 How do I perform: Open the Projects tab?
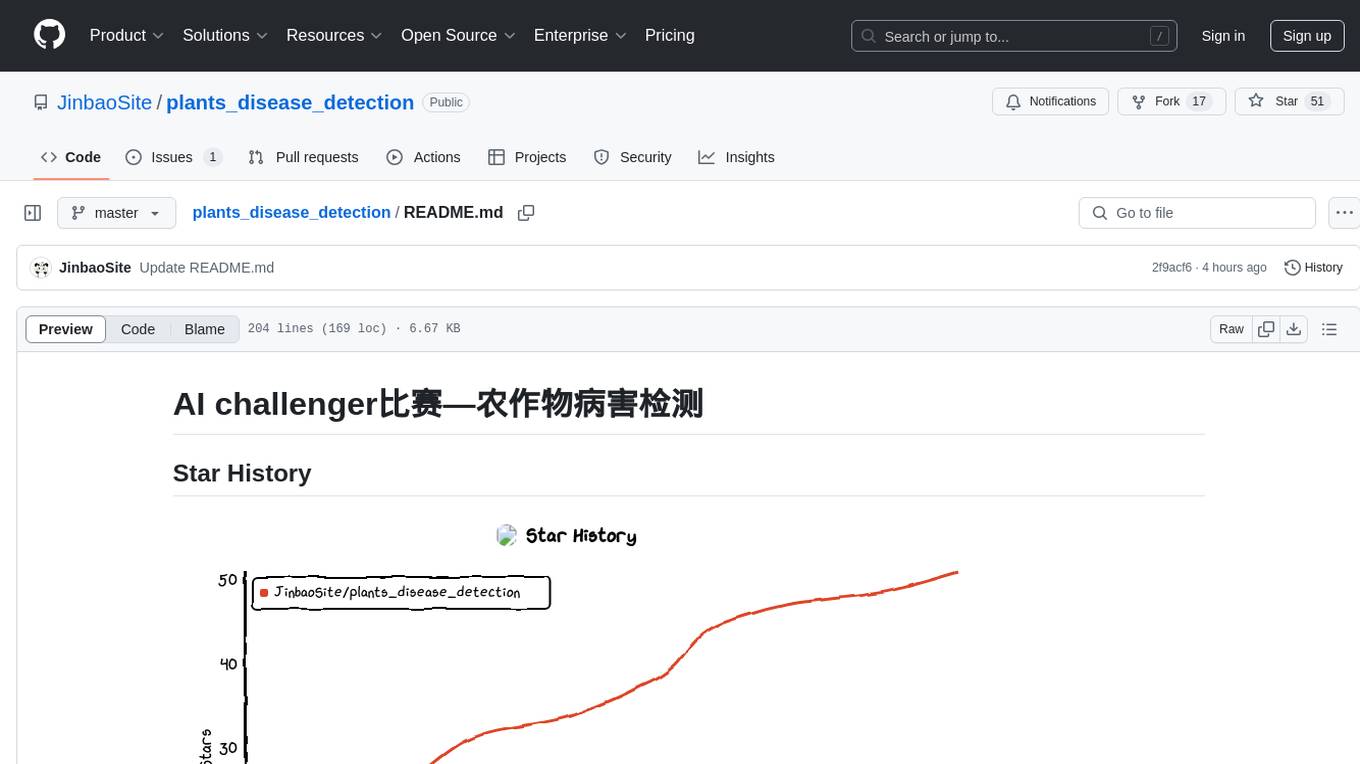point(527,157)
